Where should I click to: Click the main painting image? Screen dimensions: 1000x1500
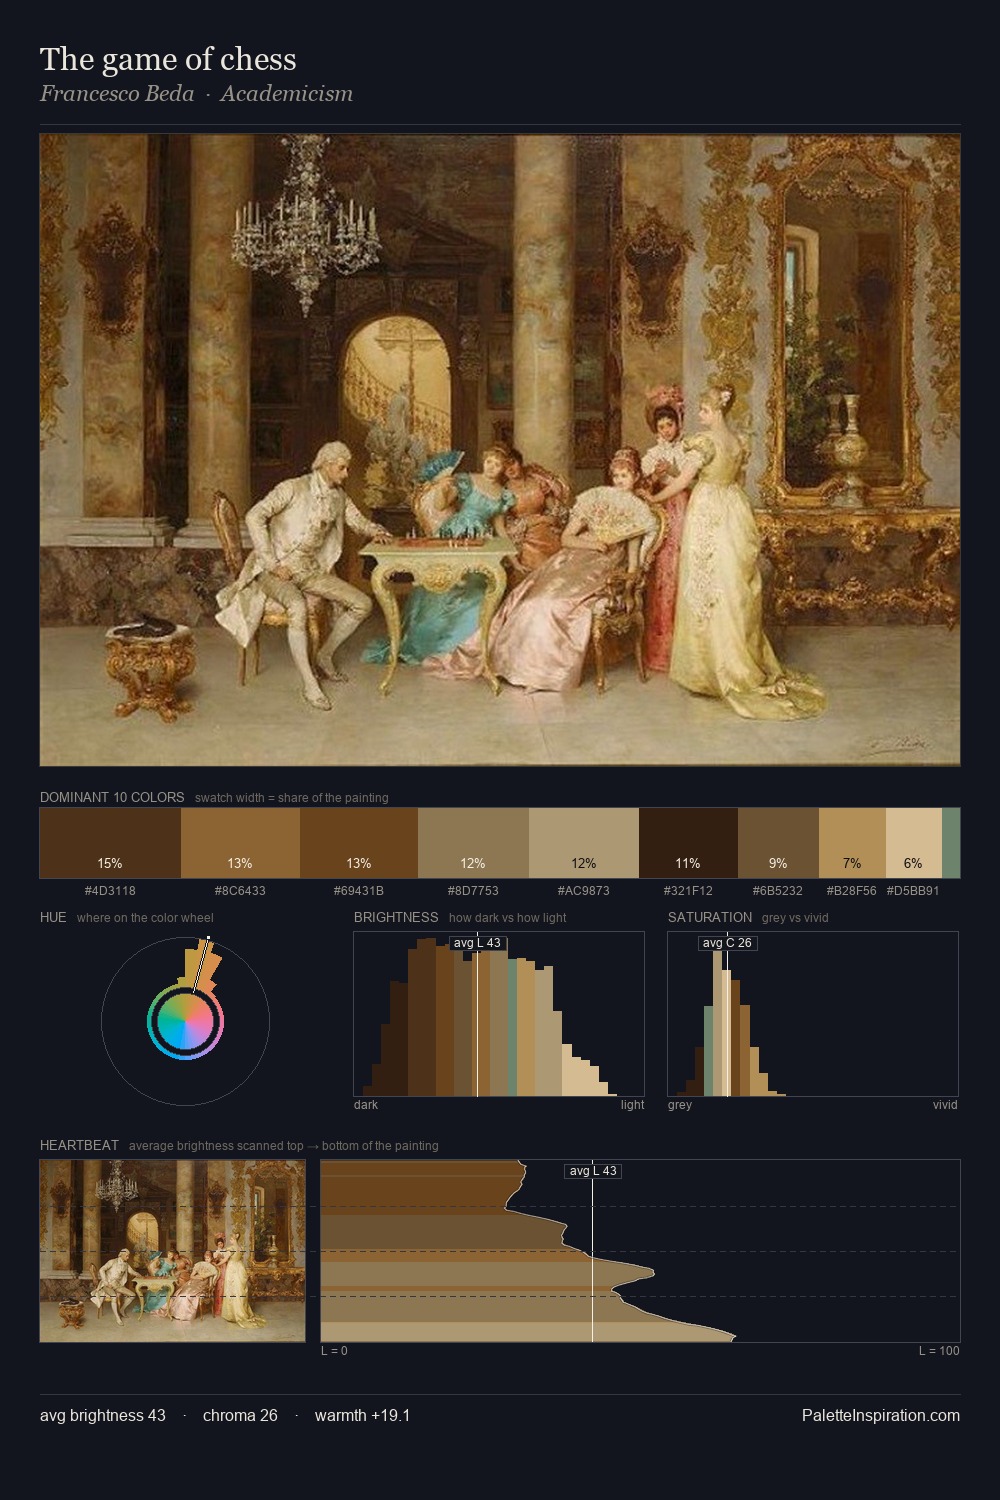tap(500, 450)
